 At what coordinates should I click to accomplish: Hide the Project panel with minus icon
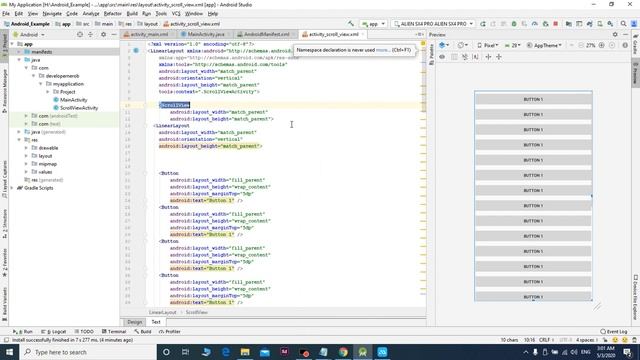click(114, 35)
